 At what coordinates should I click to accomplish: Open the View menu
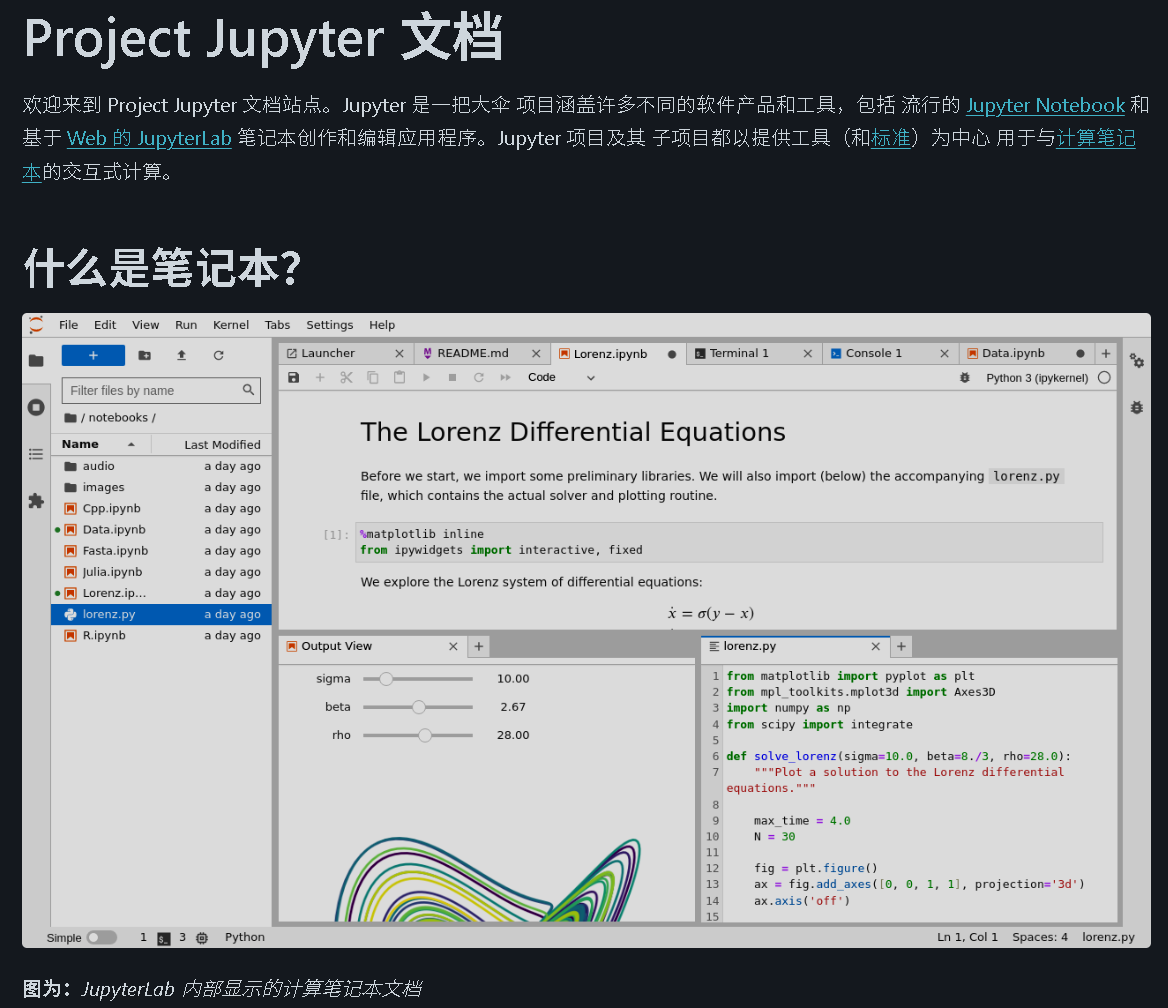[145, 325]
